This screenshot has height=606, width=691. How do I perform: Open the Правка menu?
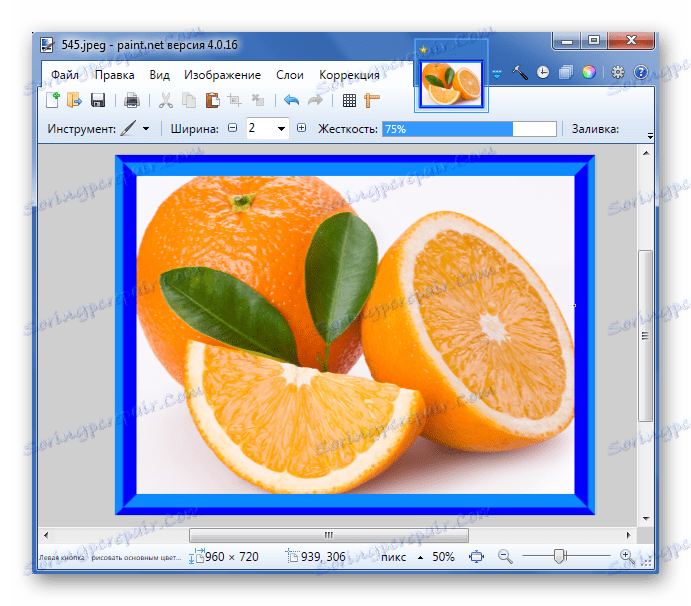tap(114, 75)
